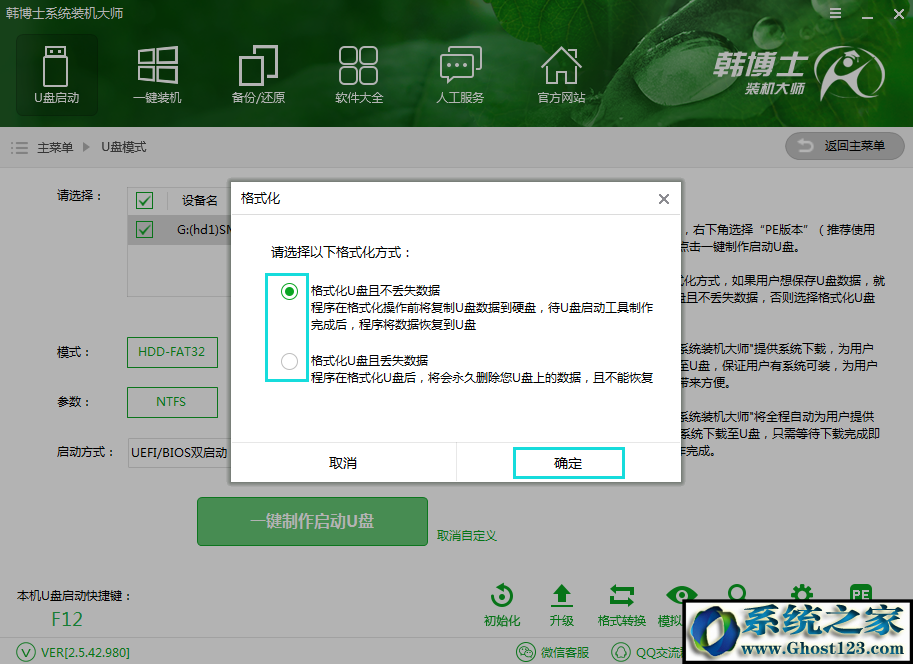Screen dimensions: 913x664
Task: Cancel the format dialog with 取消
Action: pos(343,464)
